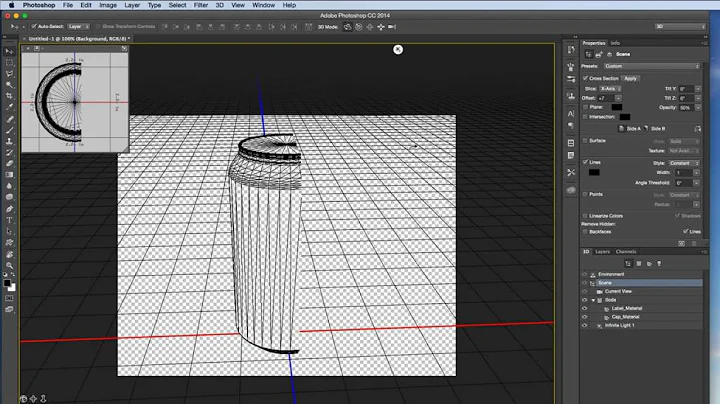
Task: Click the Coordinates icon in Properties header
Action: coord(609,54)
